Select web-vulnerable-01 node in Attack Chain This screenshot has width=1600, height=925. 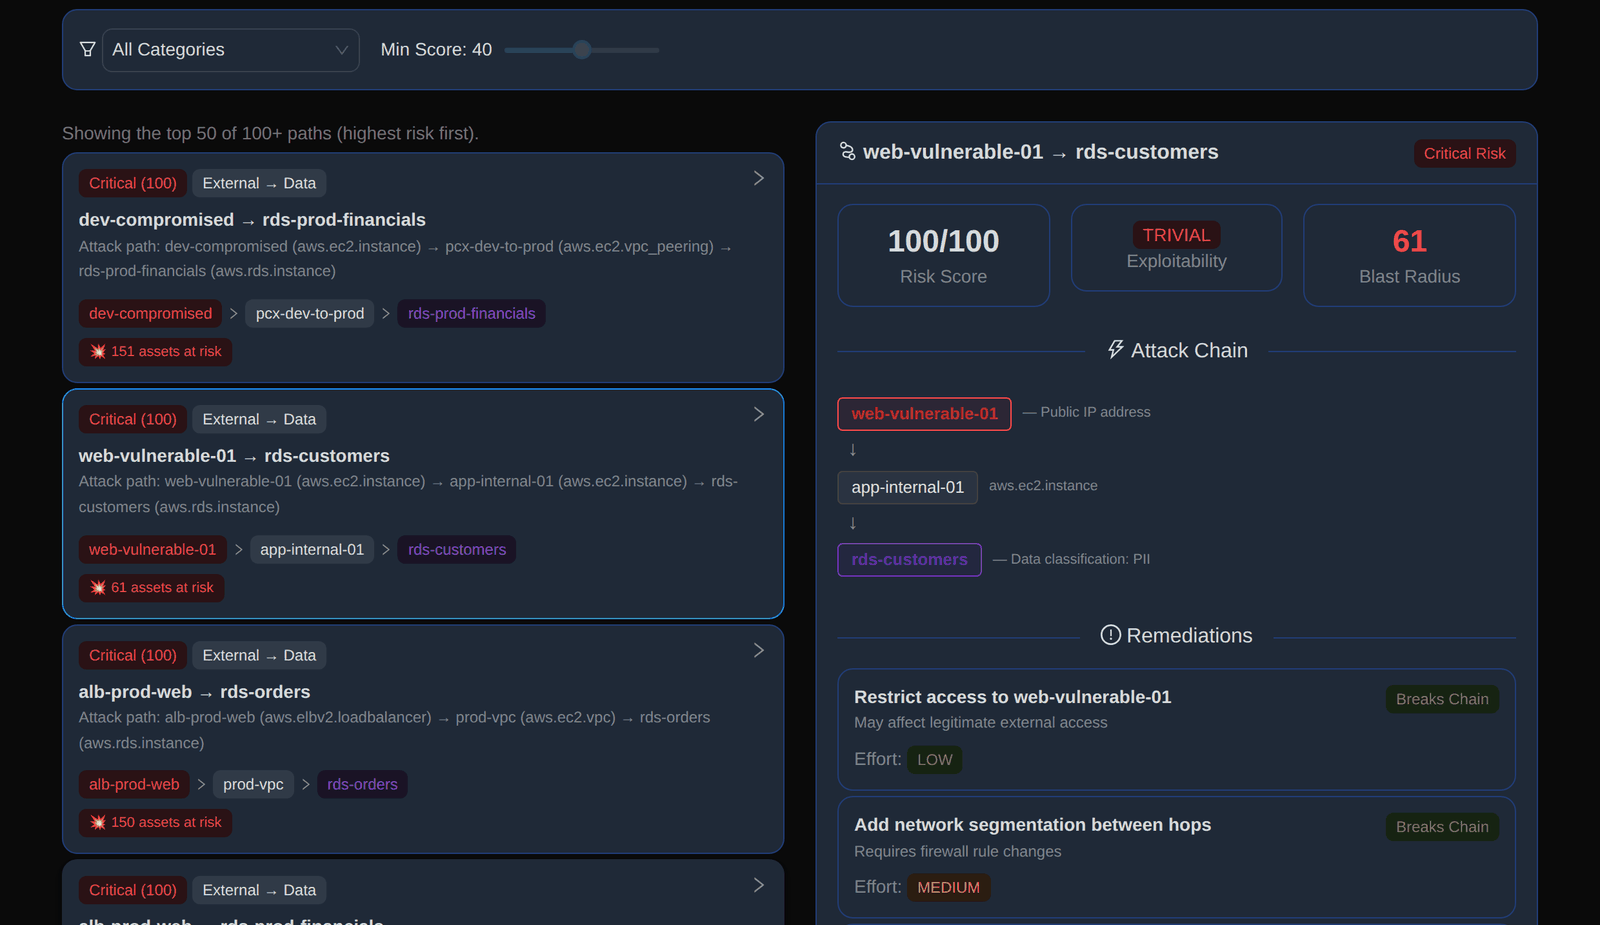click(925, 414)
